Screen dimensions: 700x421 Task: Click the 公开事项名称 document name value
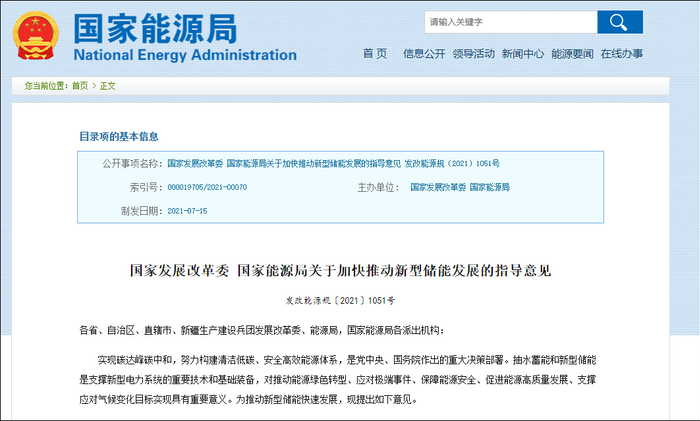pos(333,163)
